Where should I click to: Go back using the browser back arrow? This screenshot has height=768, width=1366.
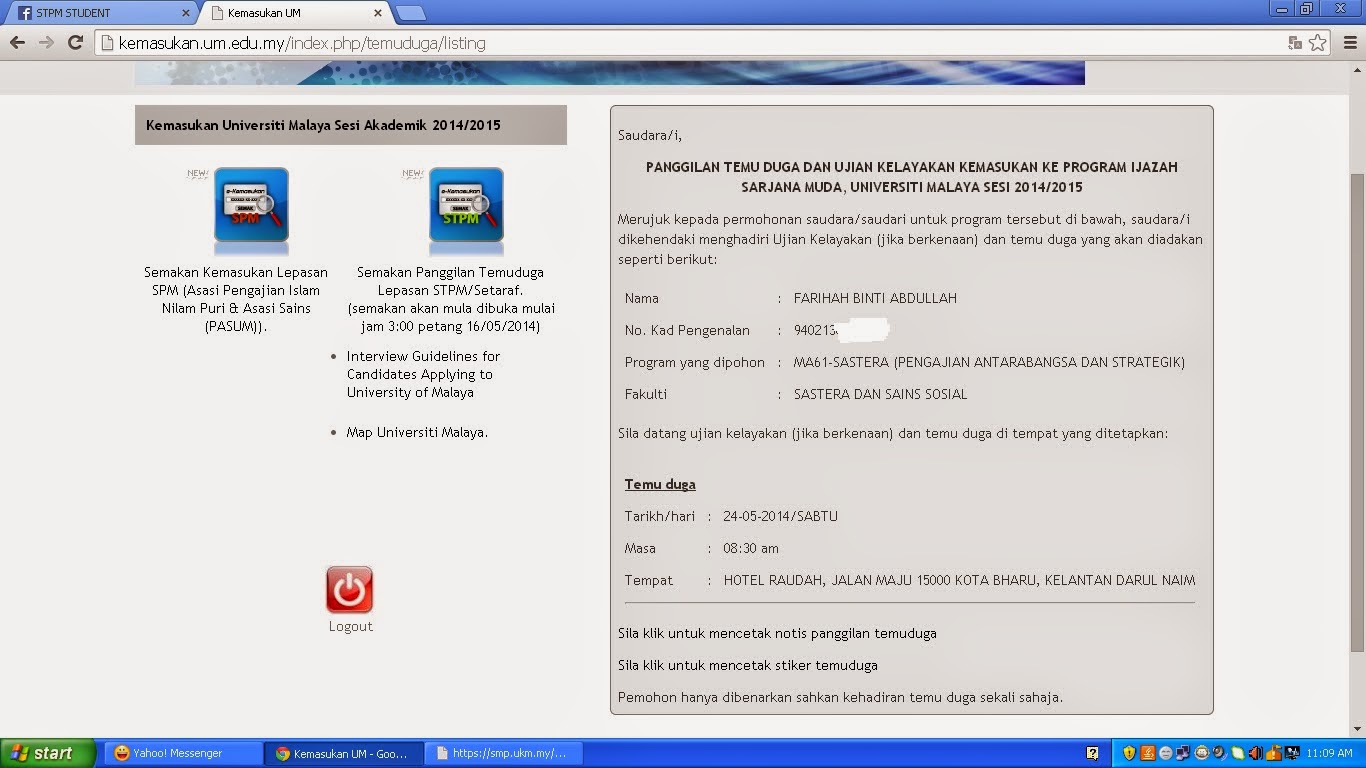[x=17, y=43]
